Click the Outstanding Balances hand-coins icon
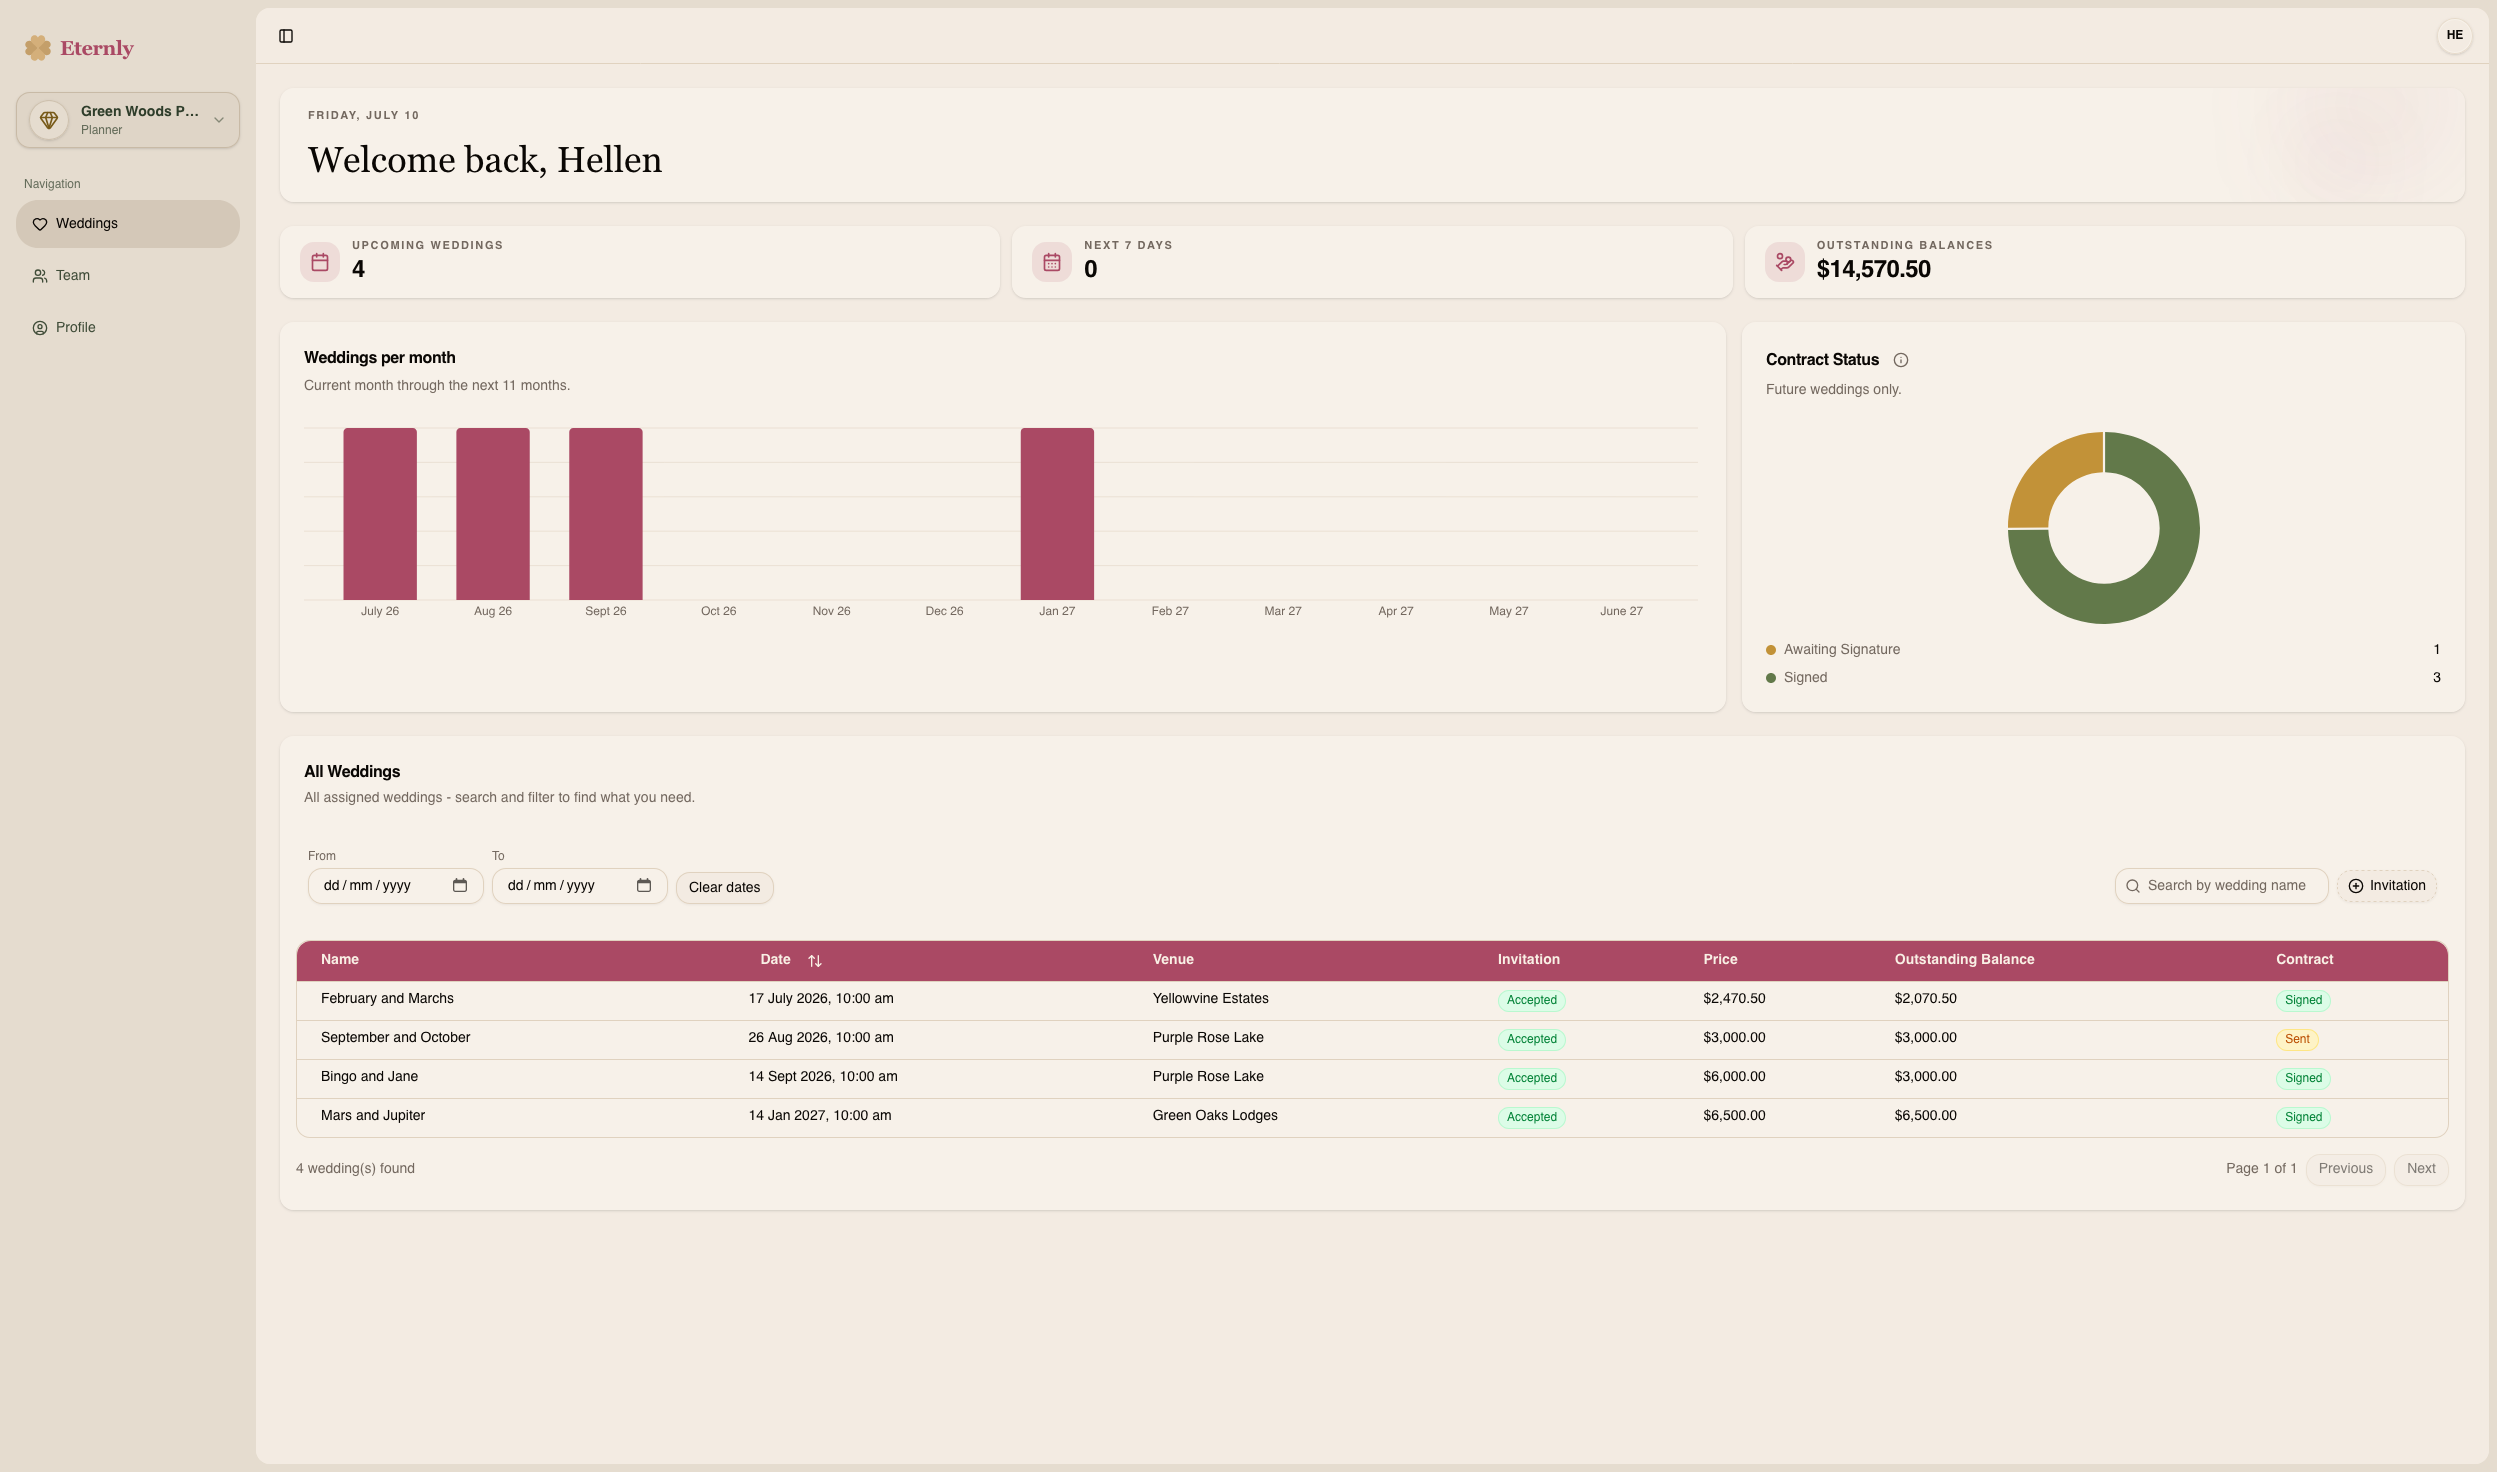The height and width of the screenshot is (1472, 2497). [1785, 262]
